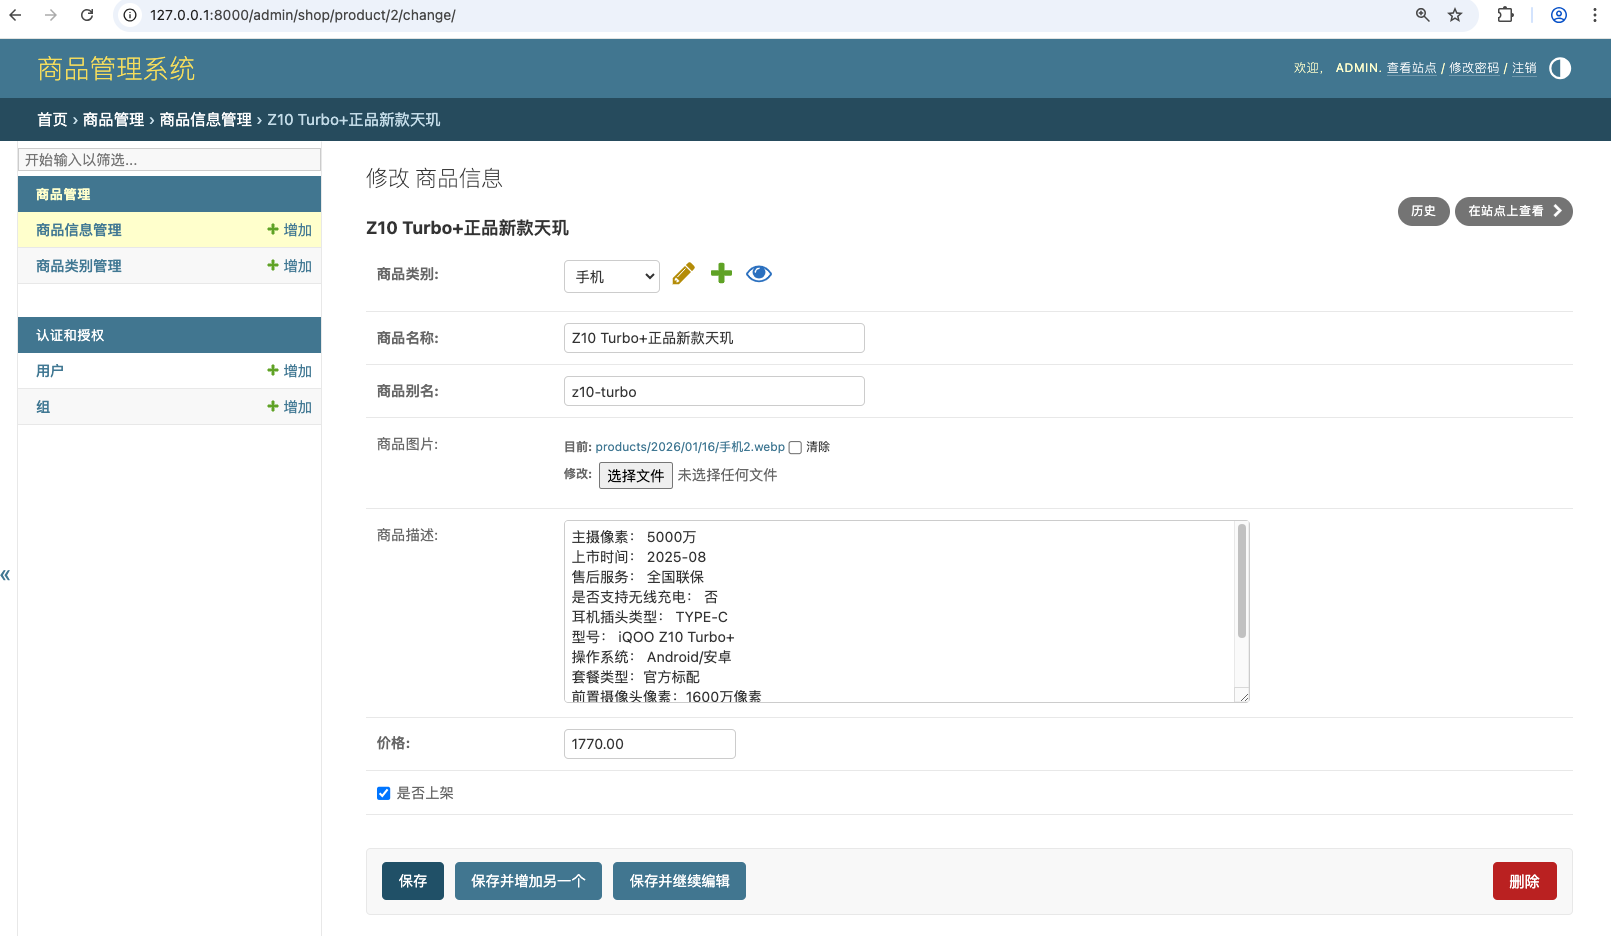The height and width of the screenshot is (936, 1611).
Task: Click 在站点上查看 button
Action: point(1514,211)
